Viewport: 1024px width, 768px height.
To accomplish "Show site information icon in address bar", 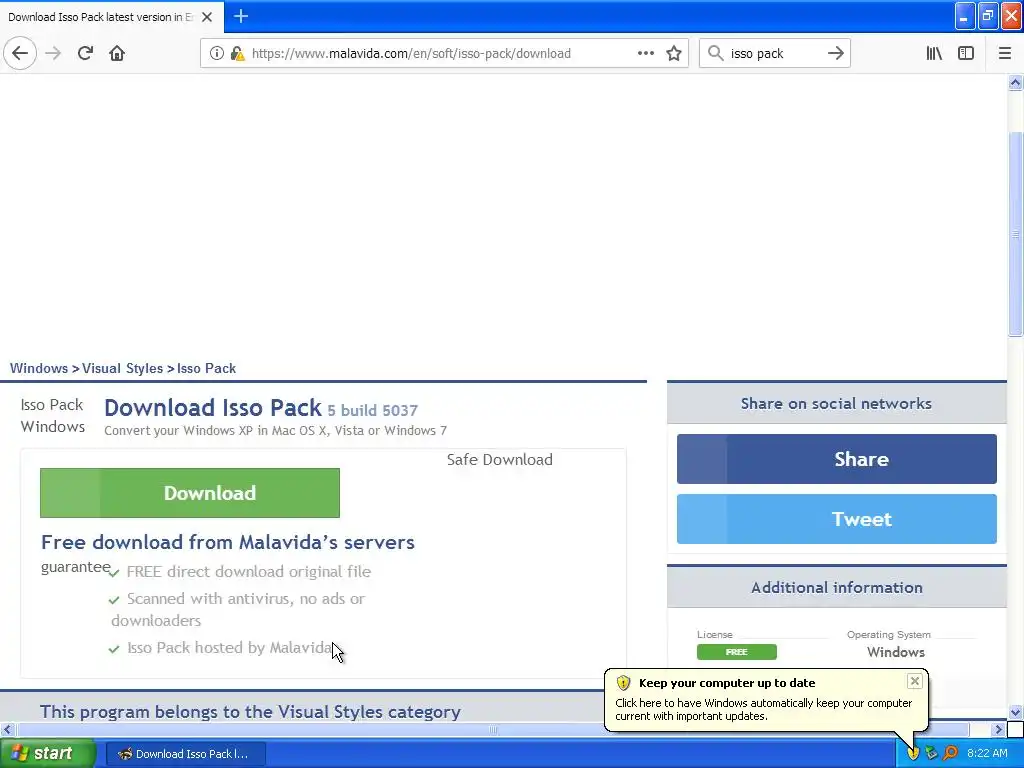I will [217, 54].
